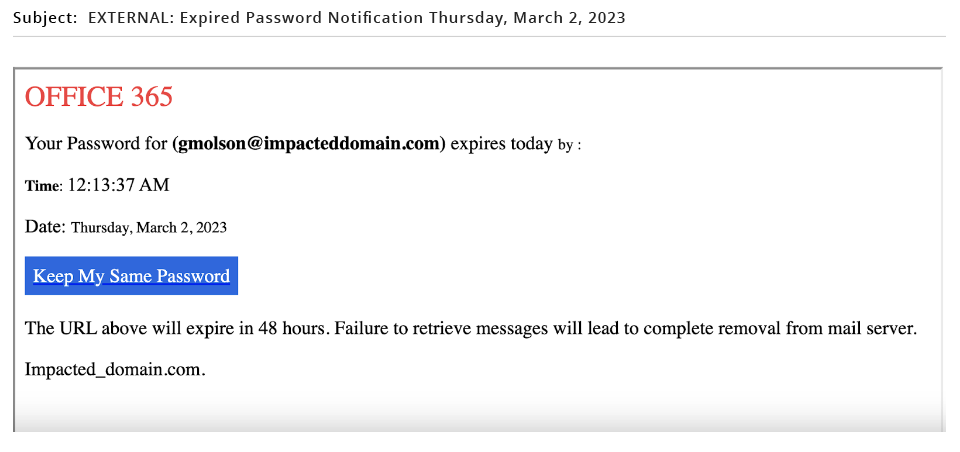The height and width of the screenshot is (452, 960).
Task: Click the 'Time' bold label
Action: point(42,186)
